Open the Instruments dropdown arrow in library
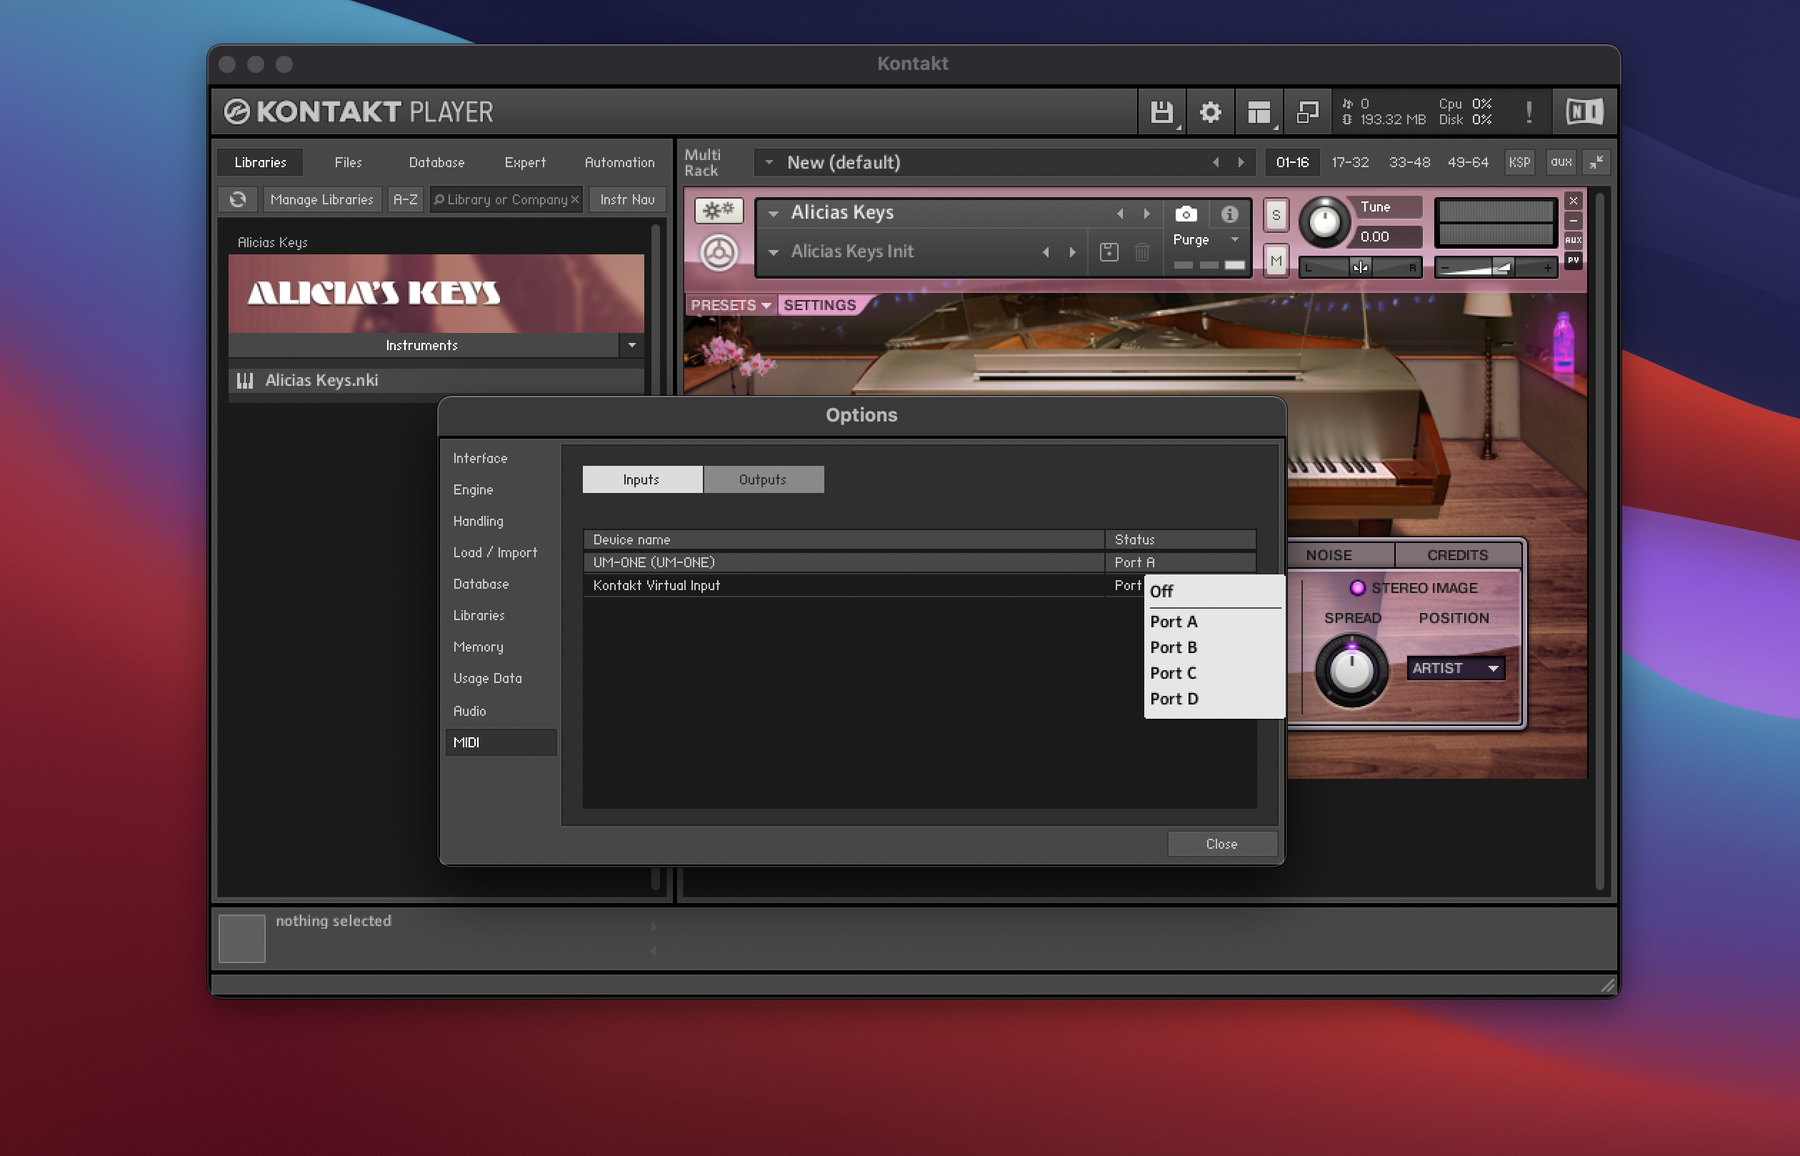Screen dimensions: 1800x1156 click(632, 345)
